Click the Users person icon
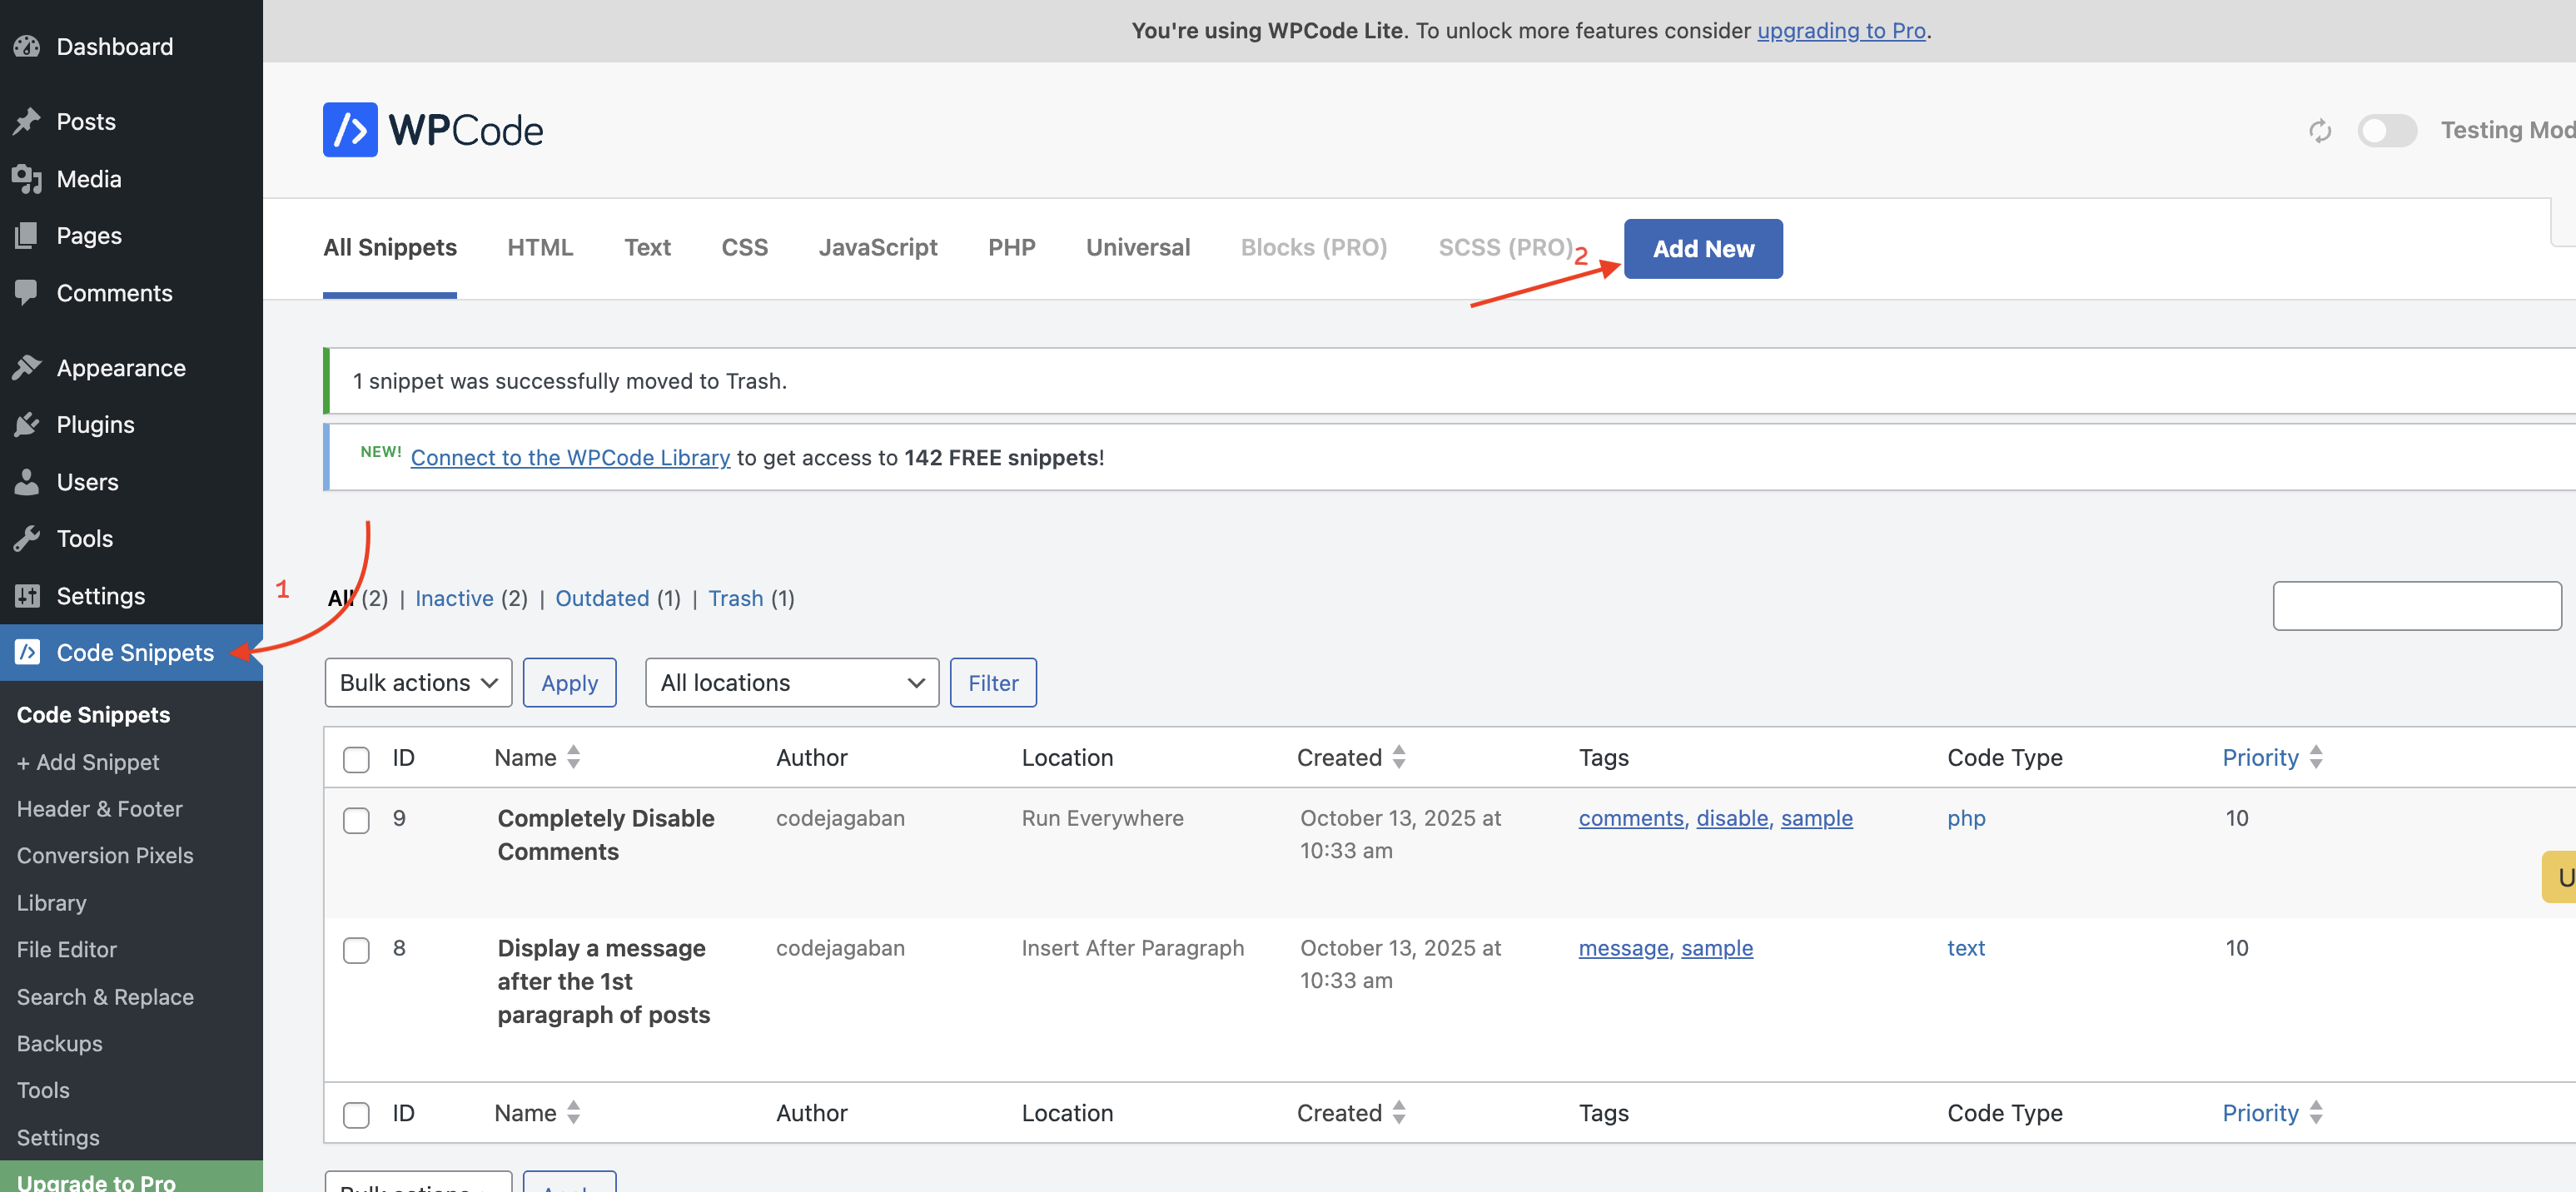2576x1192 pixels. pyautogui.click(x=27, y=482)
